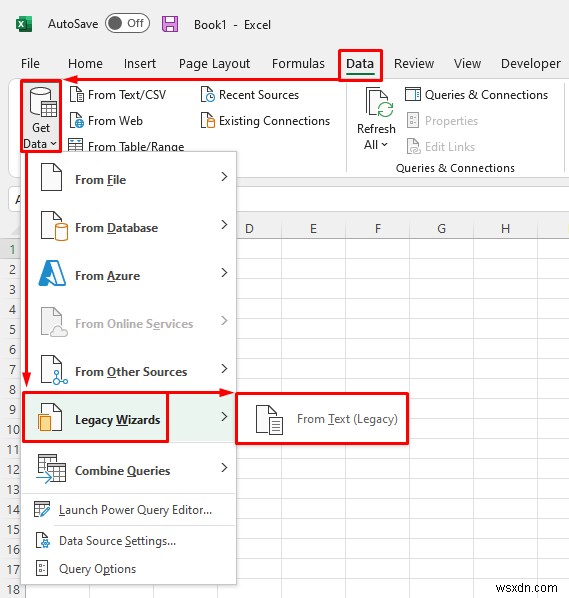Click the Query Options icon

42,568
